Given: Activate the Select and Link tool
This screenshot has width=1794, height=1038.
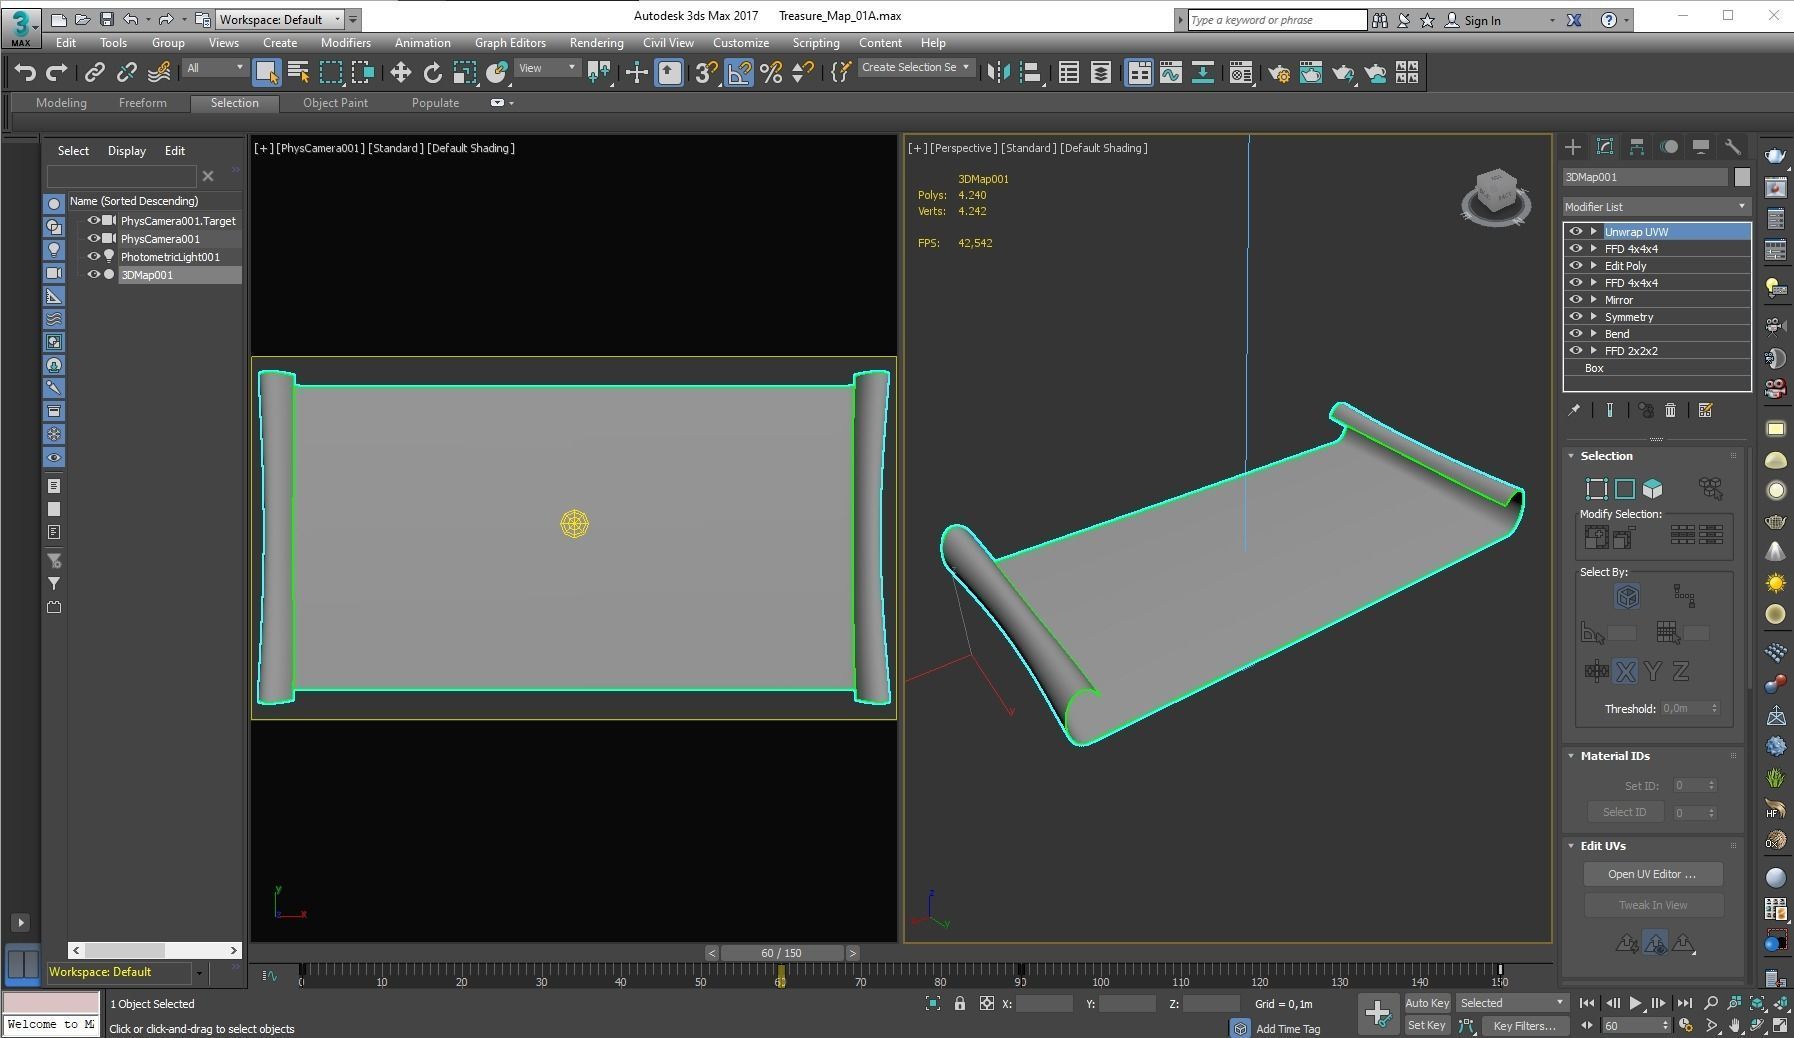Looking at the screenshot, I should click(94, 72).
